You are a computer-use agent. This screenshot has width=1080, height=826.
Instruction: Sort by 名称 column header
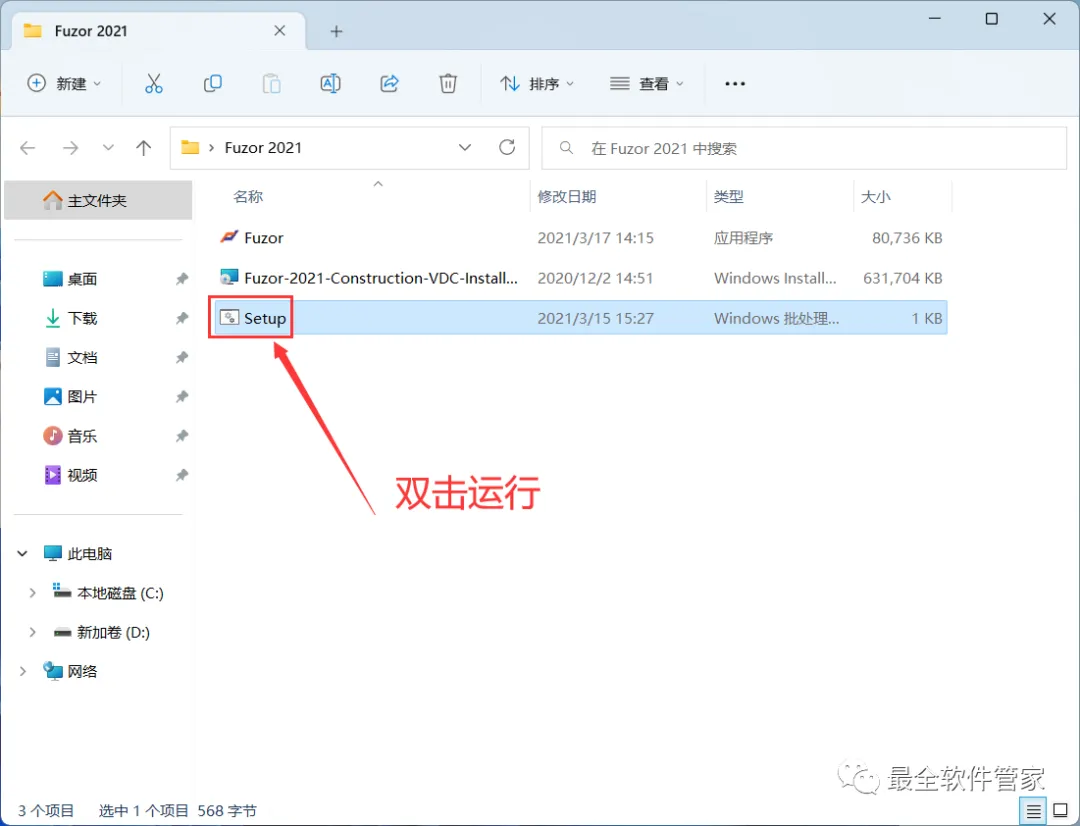click(x=248, y=196)
